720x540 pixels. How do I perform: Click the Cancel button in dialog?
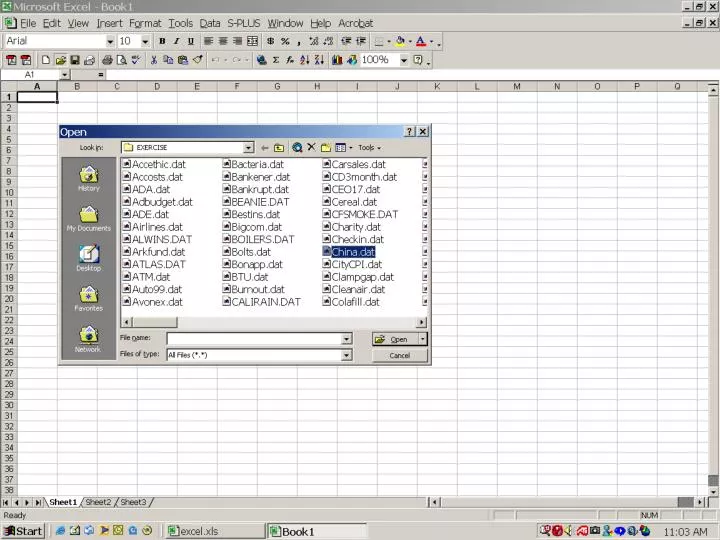click(399, 355)
